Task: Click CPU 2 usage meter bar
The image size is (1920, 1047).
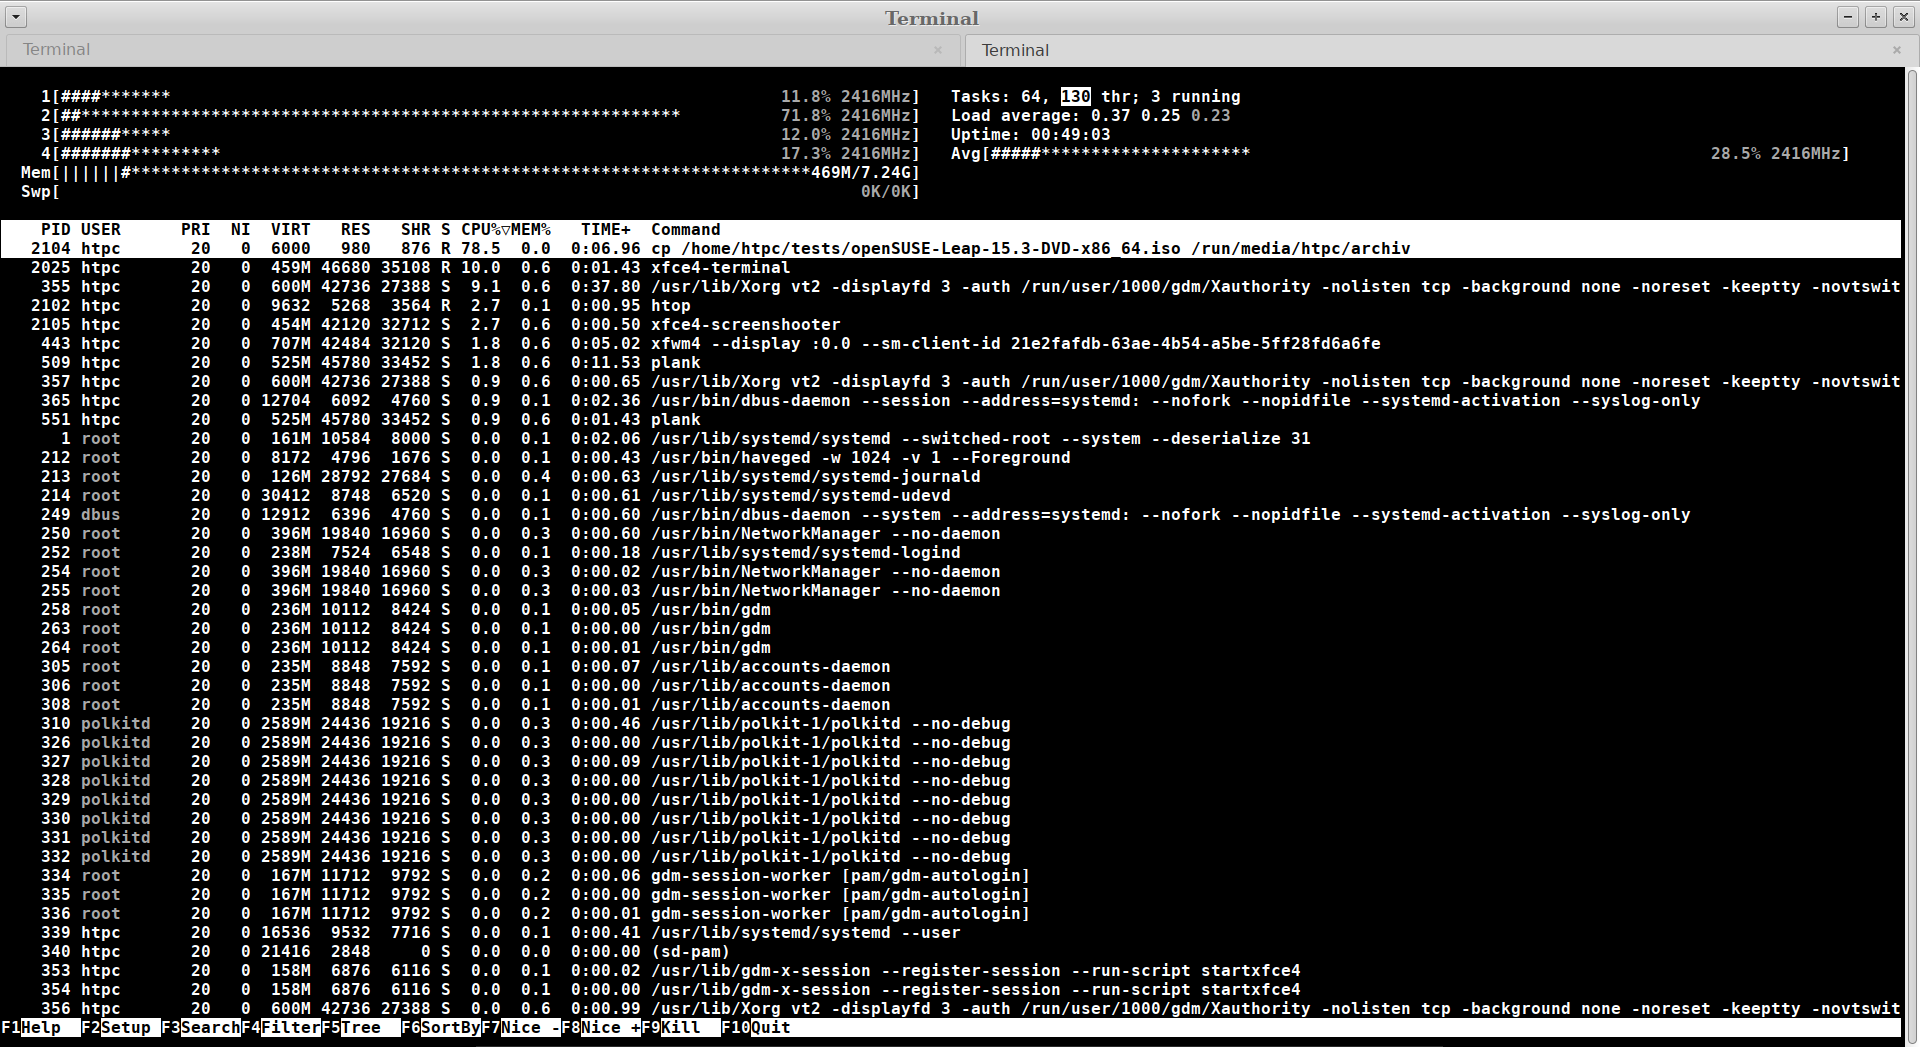Action: [x=480, y=115]
